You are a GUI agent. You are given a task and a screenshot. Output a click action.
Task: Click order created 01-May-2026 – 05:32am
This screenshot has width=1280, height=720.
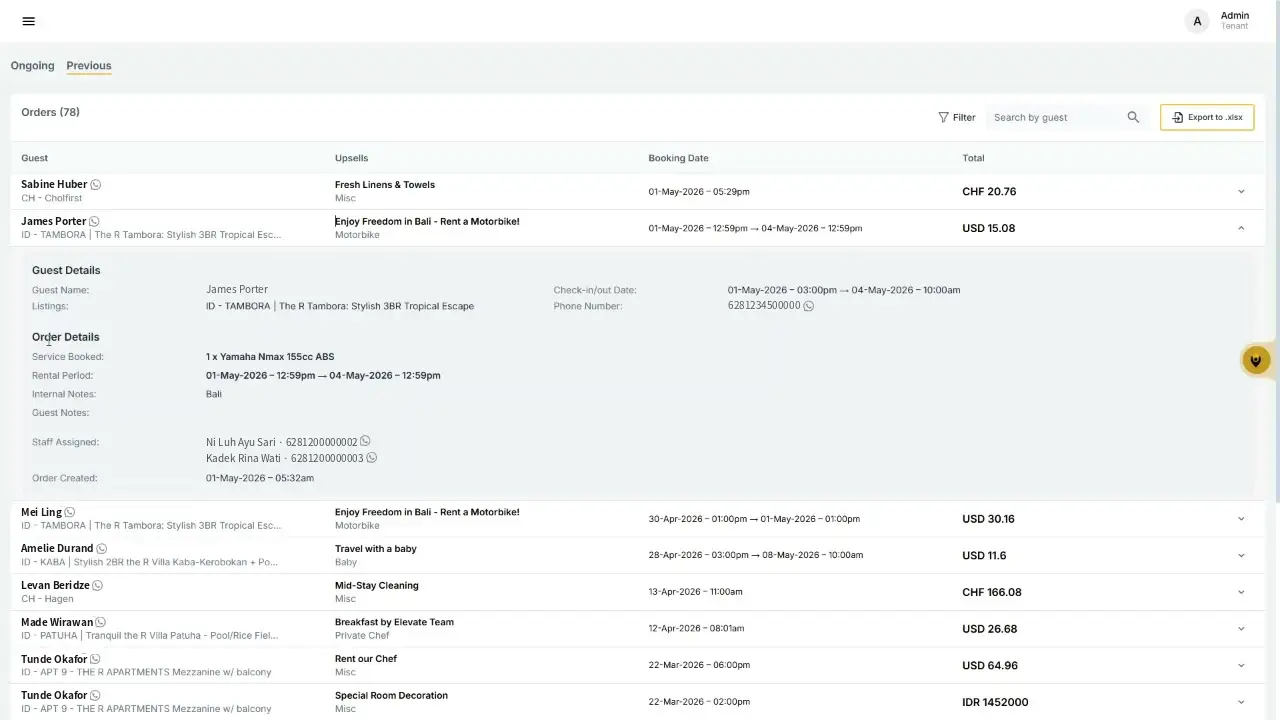260,478
